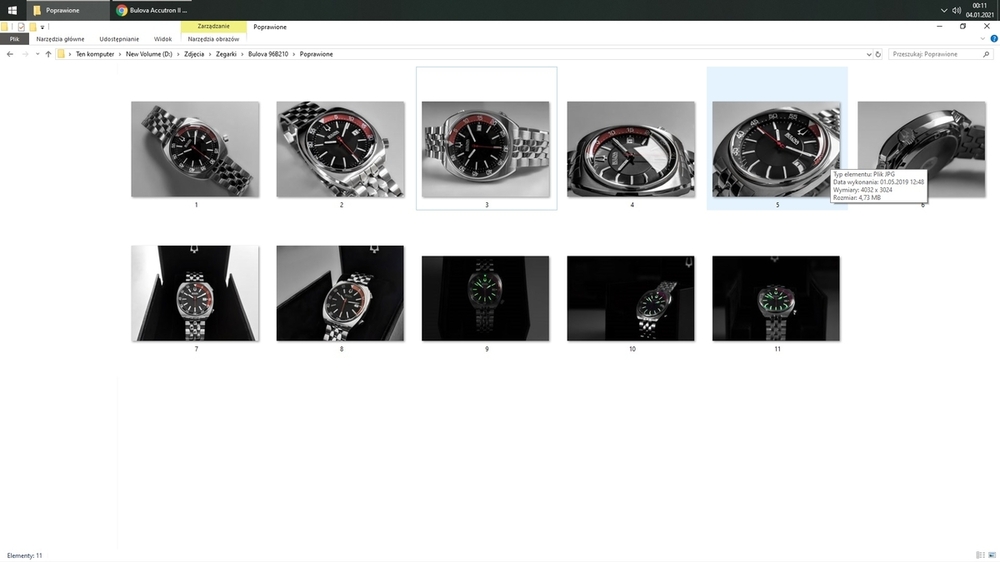Viewport: 1000px width, 562px height.
Task: Refresh the Poprawione folder view
Action: [x=878, y=54]
